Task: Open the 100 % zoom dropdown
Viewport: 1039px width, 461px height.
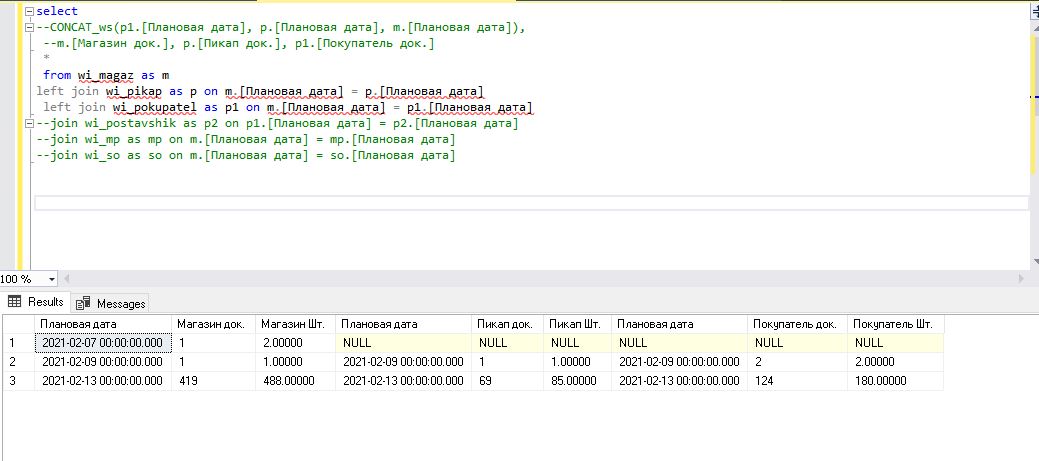Action: 53,279
